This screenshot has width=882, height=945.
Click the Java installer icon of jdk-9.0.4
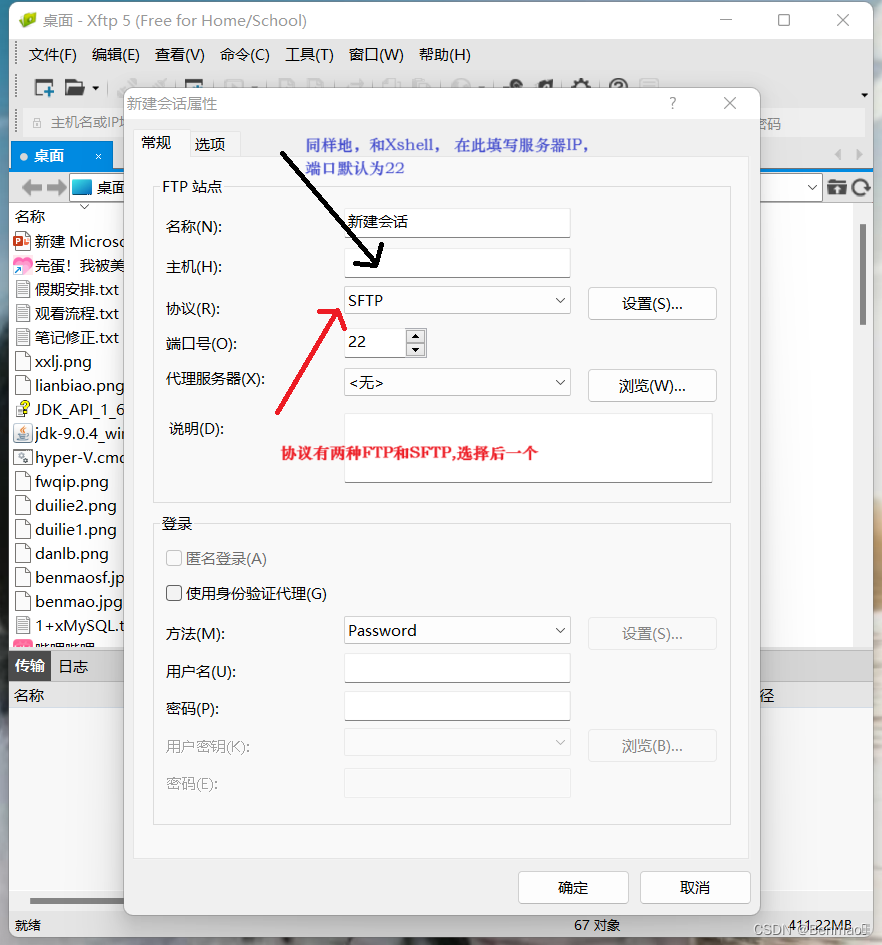click(x=22, y=433)
